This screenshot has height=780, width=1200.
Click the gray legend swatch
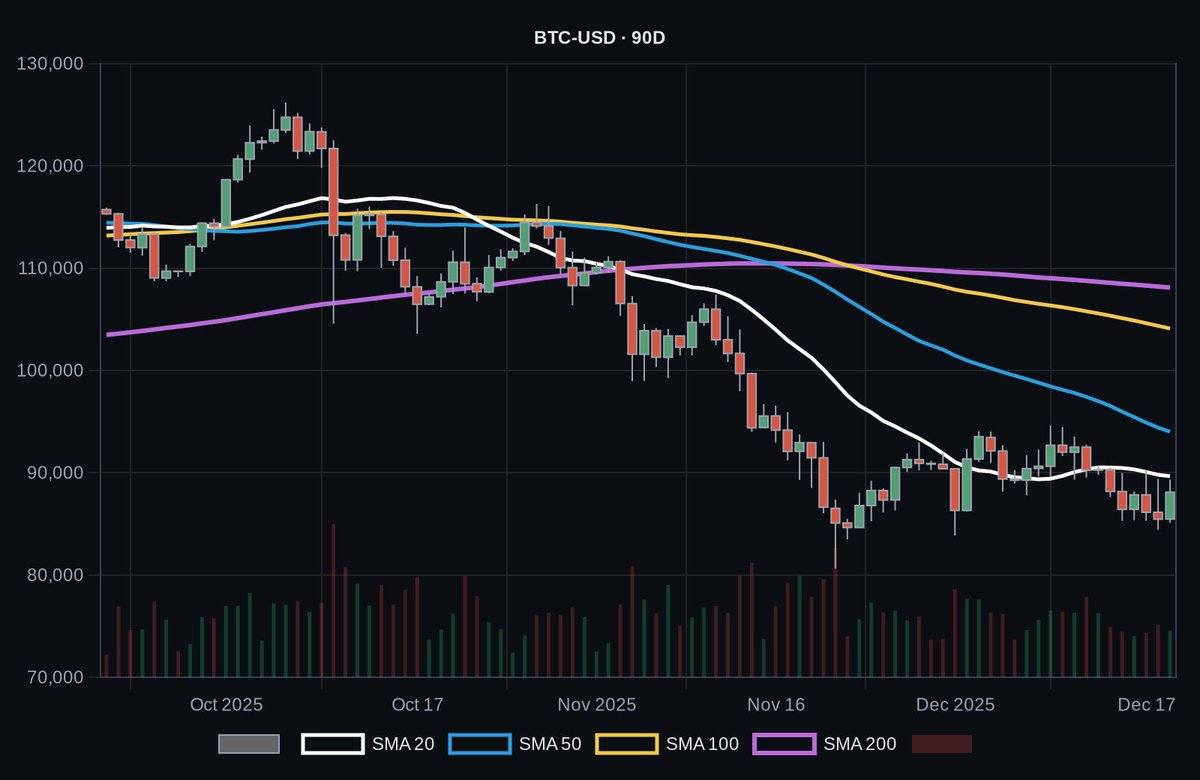pyautogui.click(x=249, y=744)
